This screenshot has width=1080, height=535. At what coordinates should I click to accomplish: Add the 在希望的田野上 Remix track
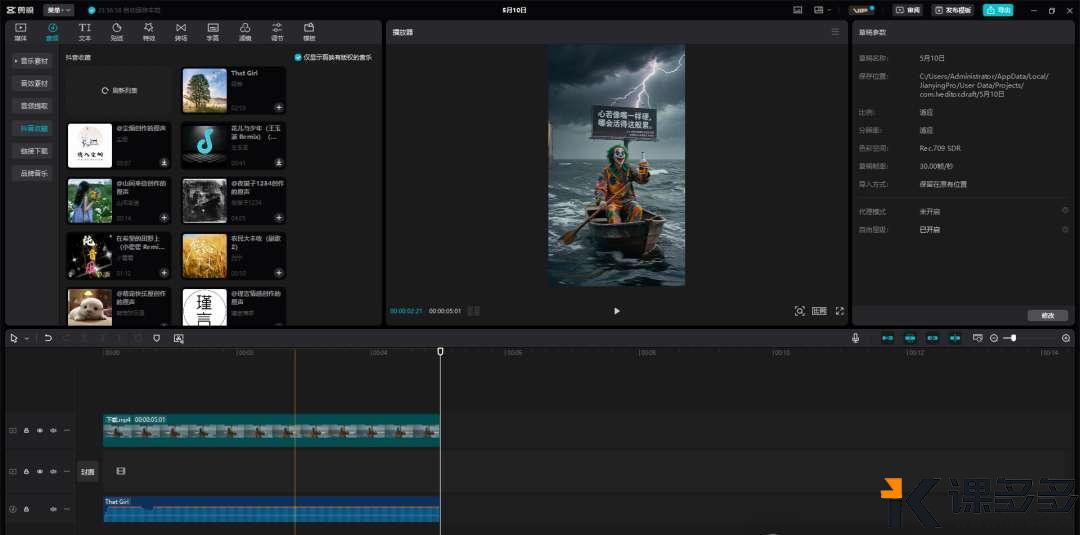coord(165,273)
